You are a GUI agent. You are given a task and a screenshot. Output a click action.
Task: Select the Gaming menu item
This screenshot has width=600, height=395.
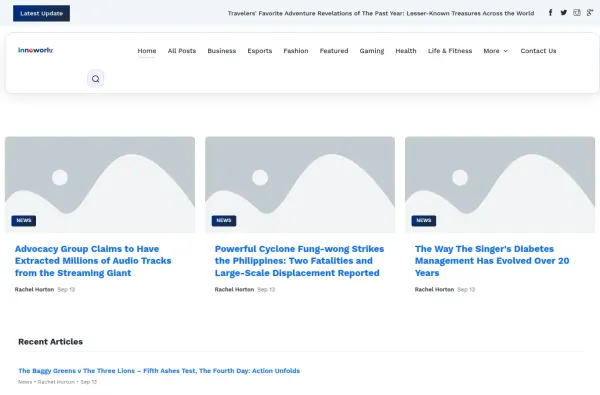tap(372, 51)
